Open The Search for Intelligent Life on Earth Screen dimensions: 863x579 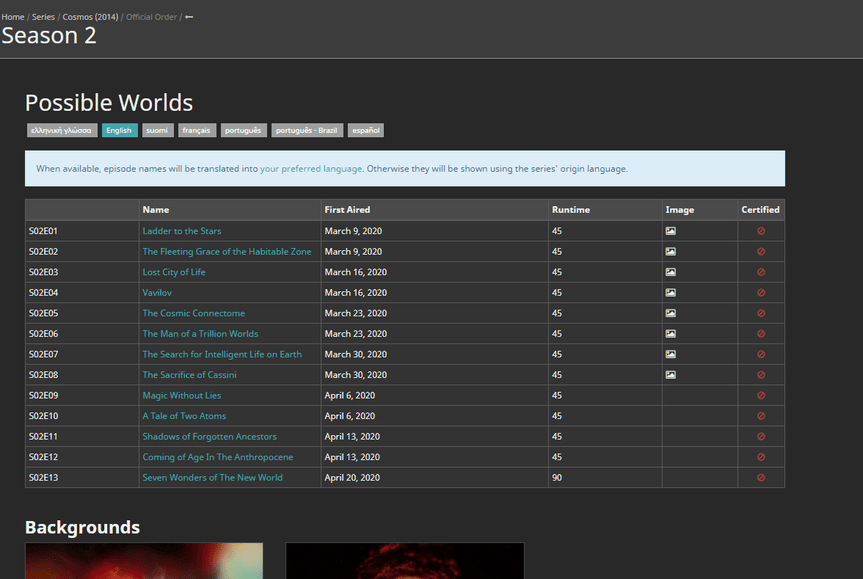point(222,354)
